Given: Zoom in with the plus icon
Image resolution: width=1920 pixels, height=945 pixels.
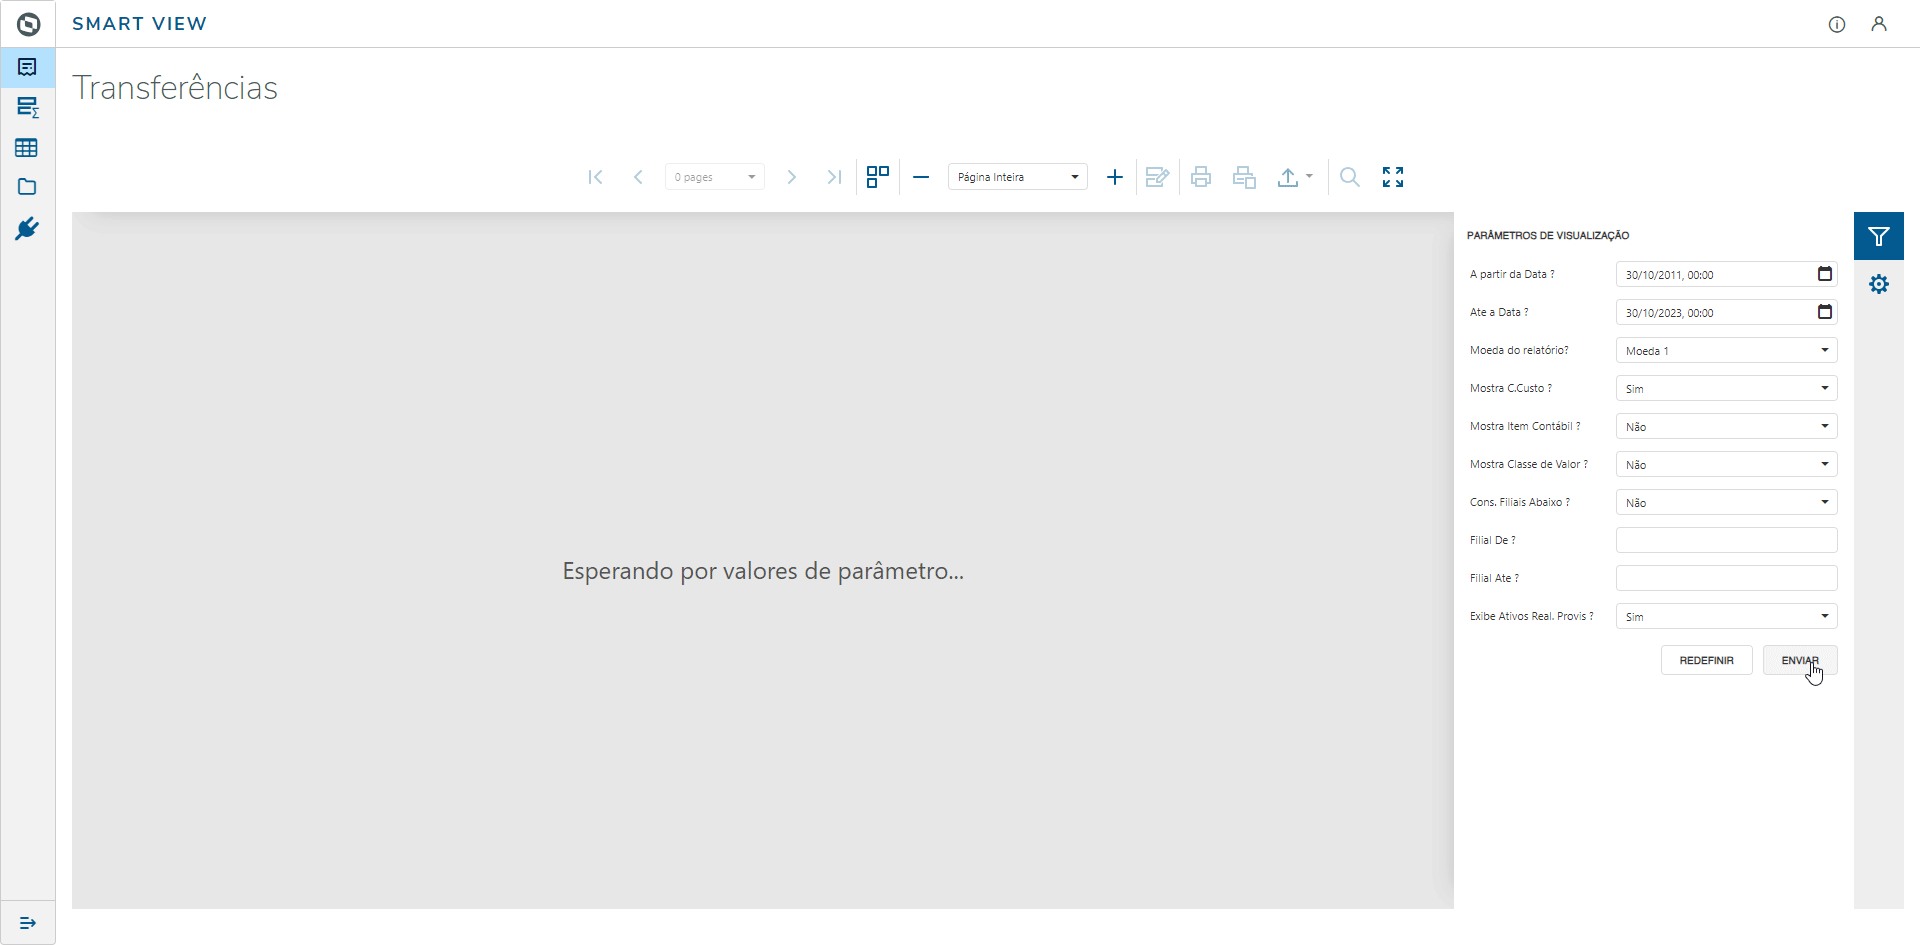Looking at the screenshot, I should click(x=1114, y=177).
